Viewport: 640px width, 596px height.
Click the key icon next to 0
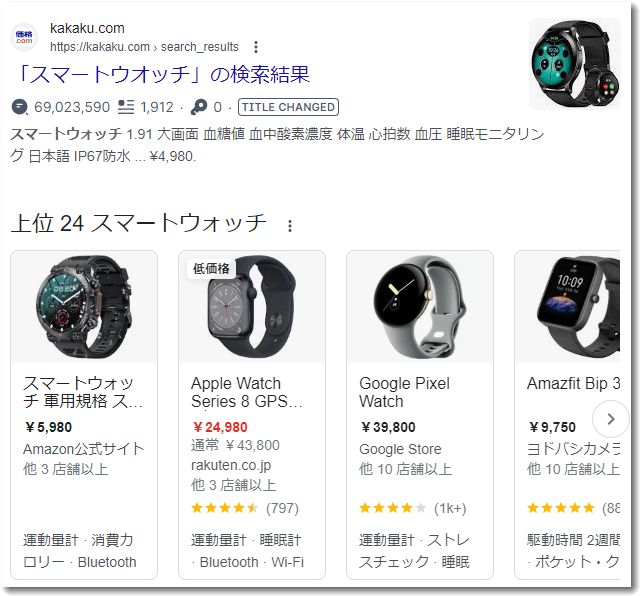click(199, 107)
